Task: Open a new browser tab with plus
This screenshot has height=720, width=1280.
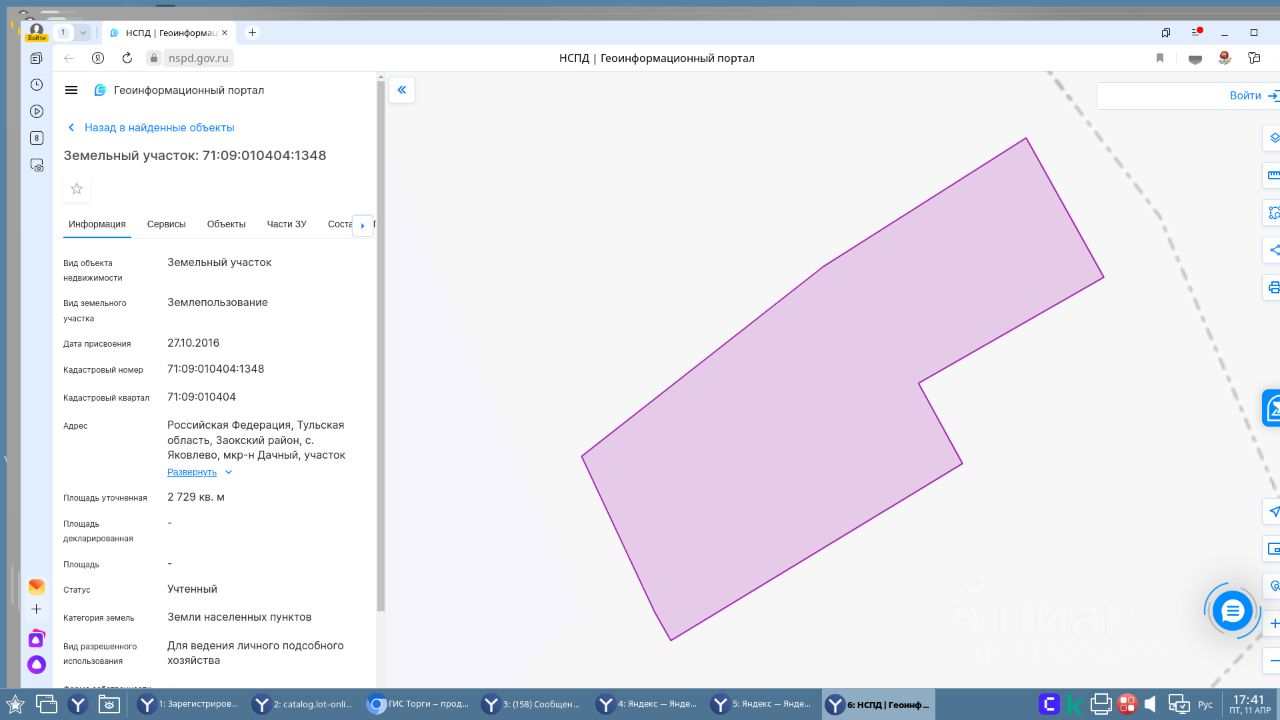Action: 252,32
